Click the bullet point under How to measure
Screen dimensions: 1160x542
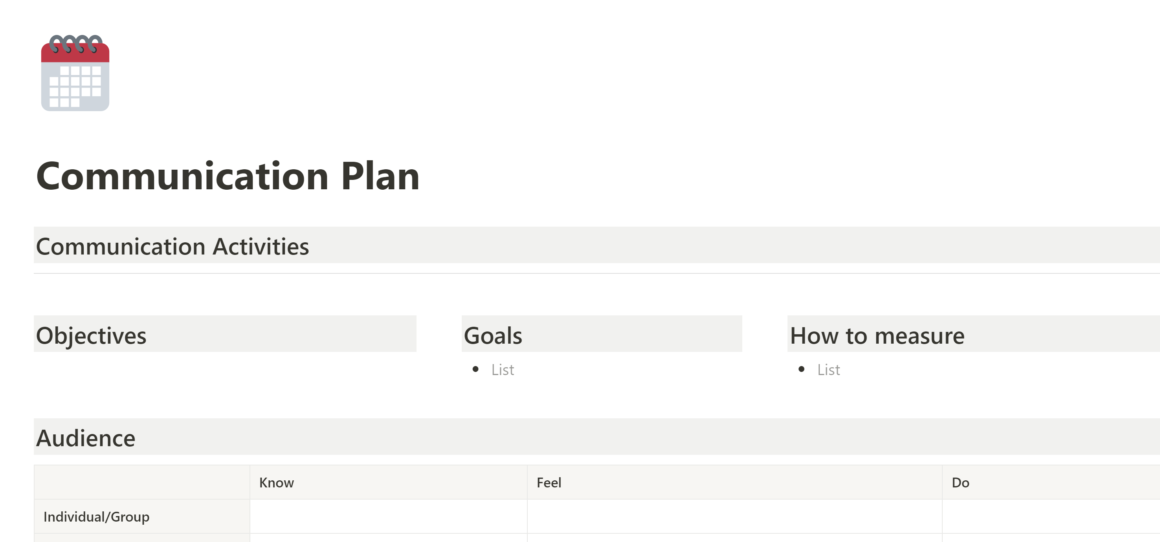coord(802,369)
